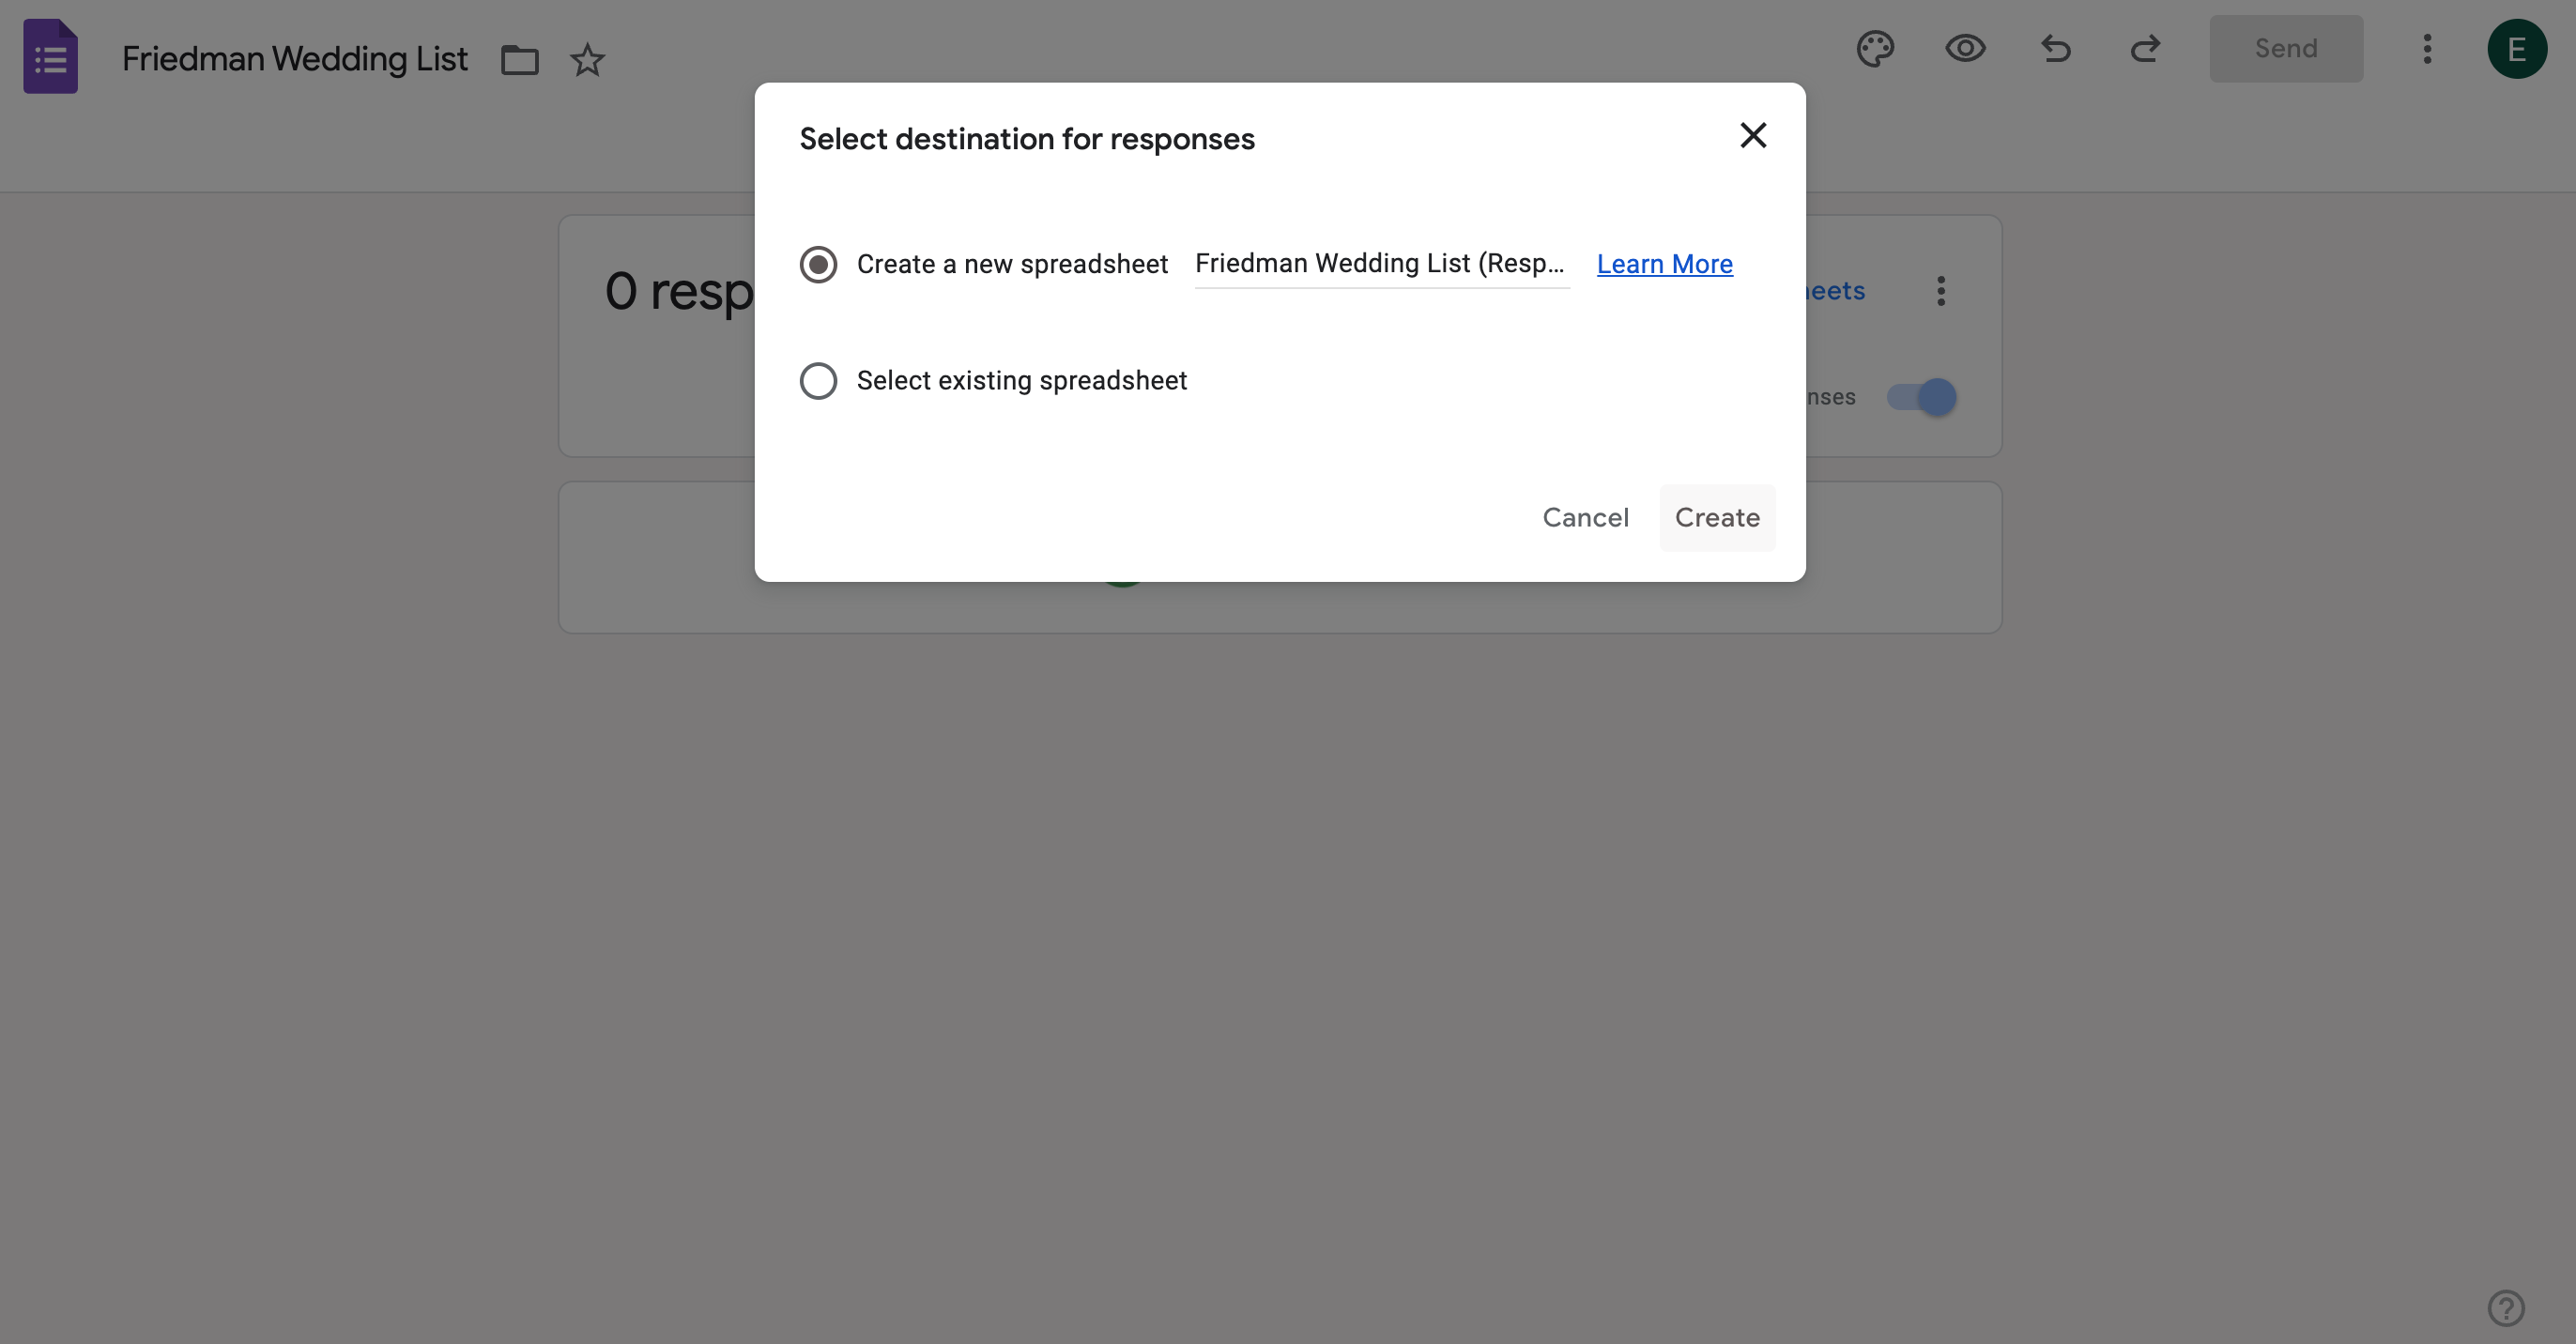This screenshot has height=1344, width=2576.
Task: Star the Friedman Wedding List form
Action: point(587,60)
